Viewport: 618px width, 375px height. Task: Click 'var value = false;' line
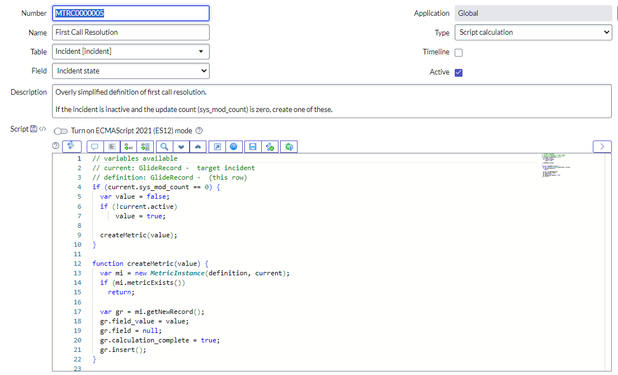pyautogui.click(x=134, y=196)
